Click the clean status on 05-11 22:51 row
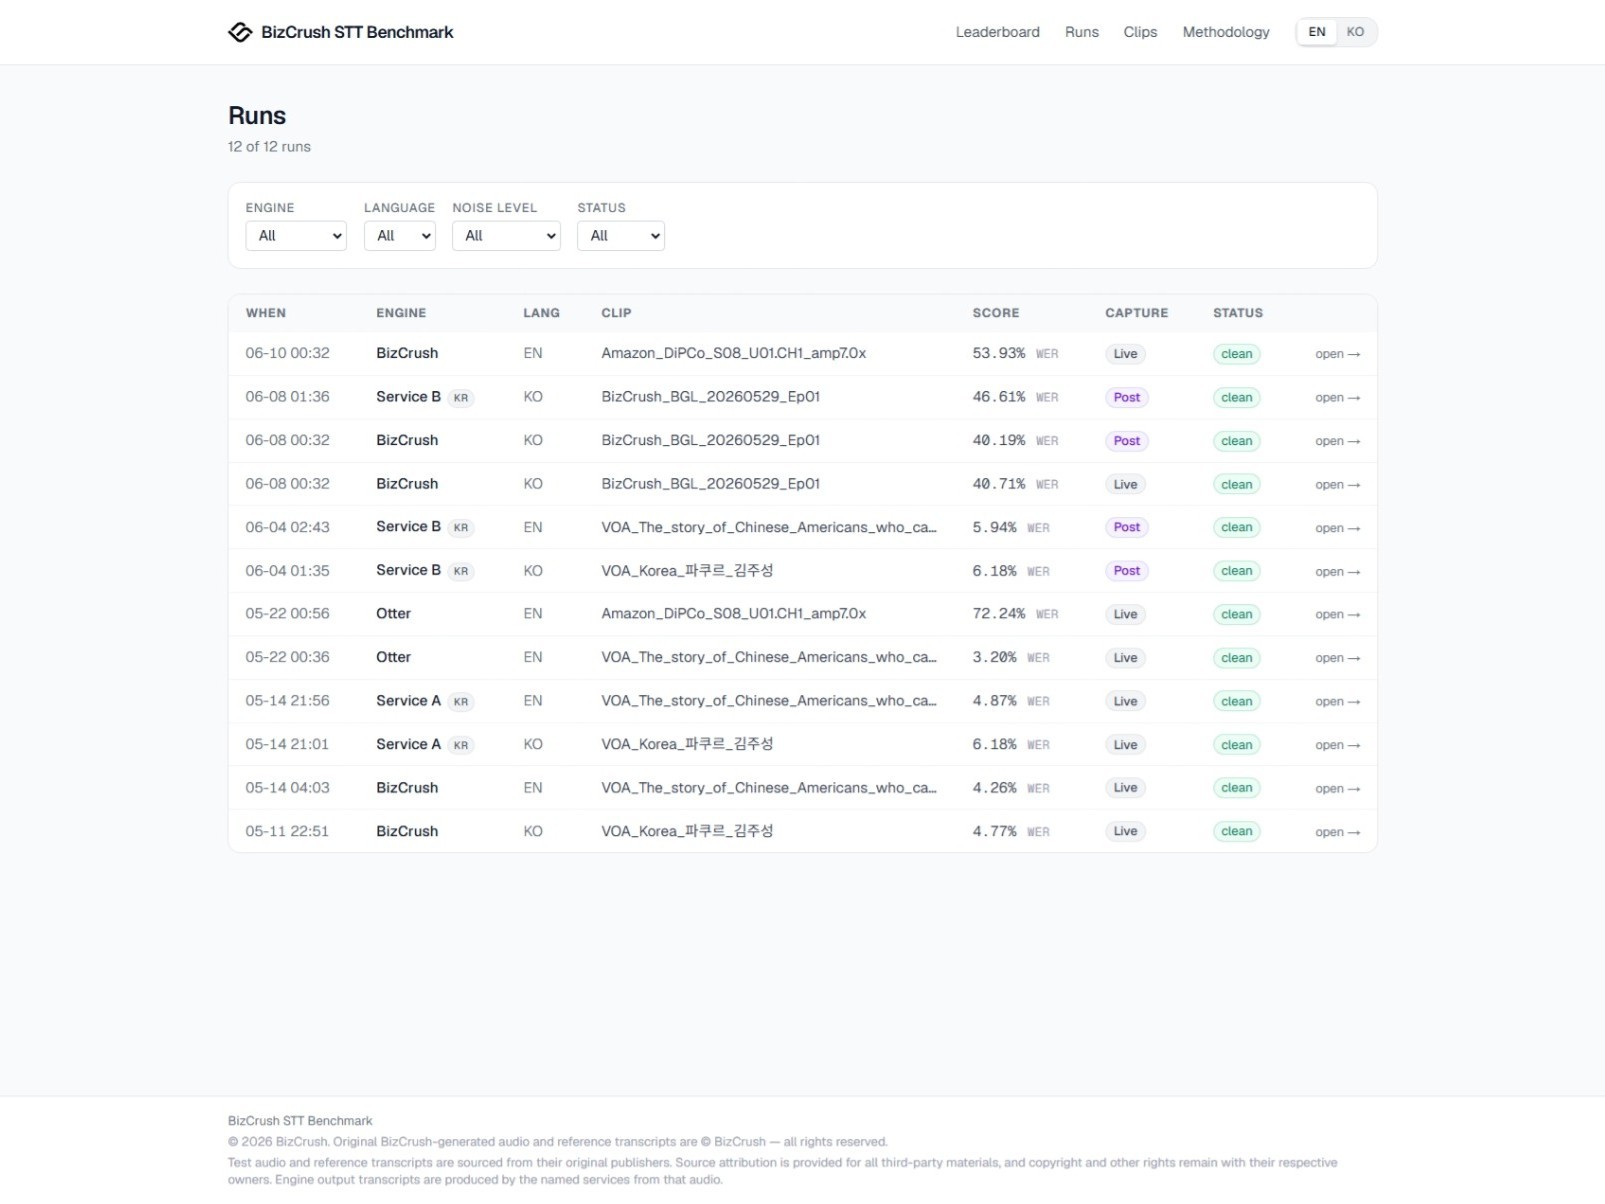This screenshot has height=1204, width=1605. 1237,832
